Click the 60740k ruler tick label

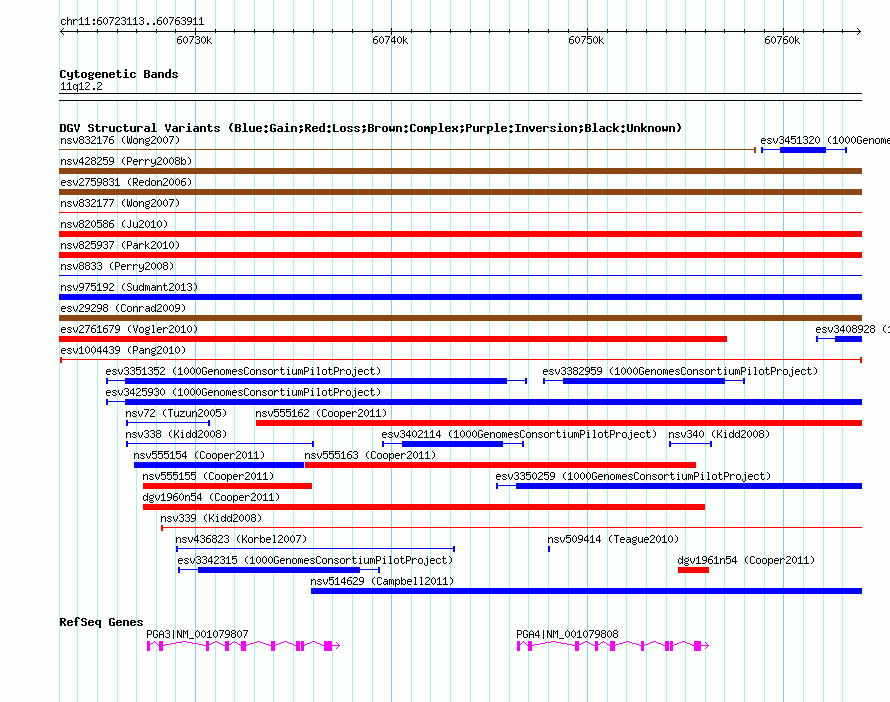390,40
